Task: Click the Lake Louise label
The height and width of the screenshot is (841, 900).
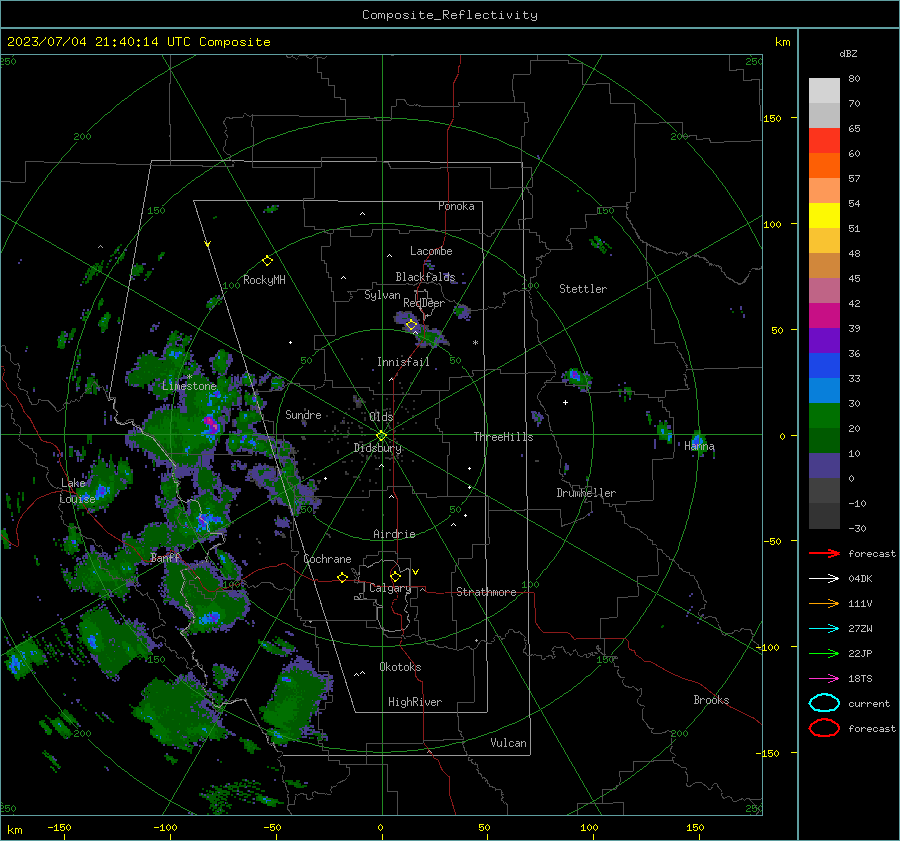Action: (x=77, y=491)
